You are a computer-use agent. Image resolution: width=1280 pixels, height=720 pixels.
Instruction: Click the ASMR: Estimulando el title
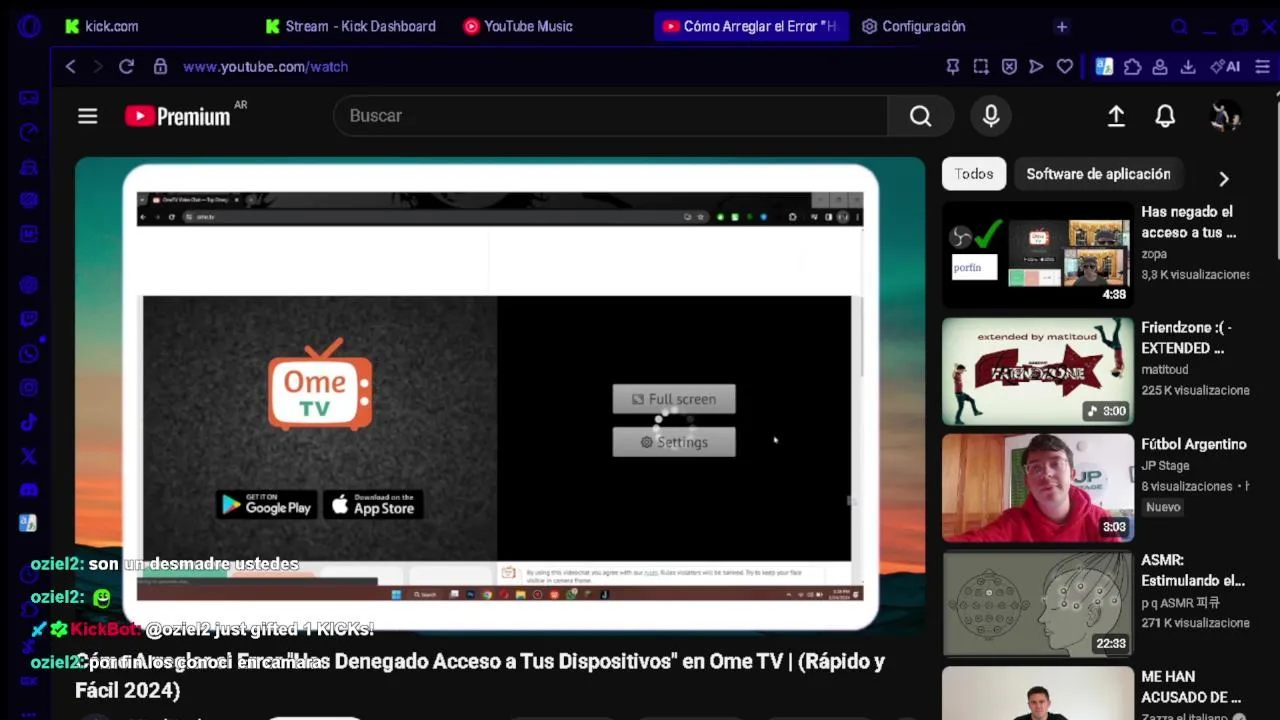1193,570
